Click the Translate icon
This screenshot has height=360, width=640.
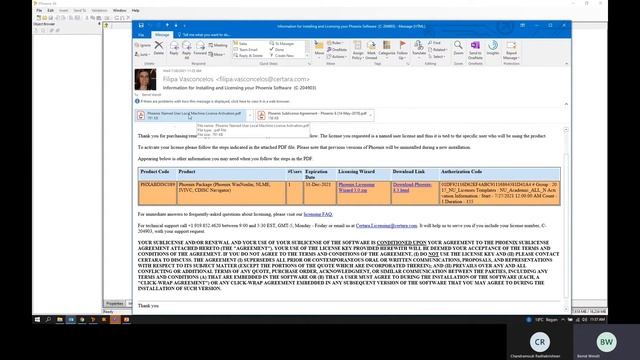(419, 50)
